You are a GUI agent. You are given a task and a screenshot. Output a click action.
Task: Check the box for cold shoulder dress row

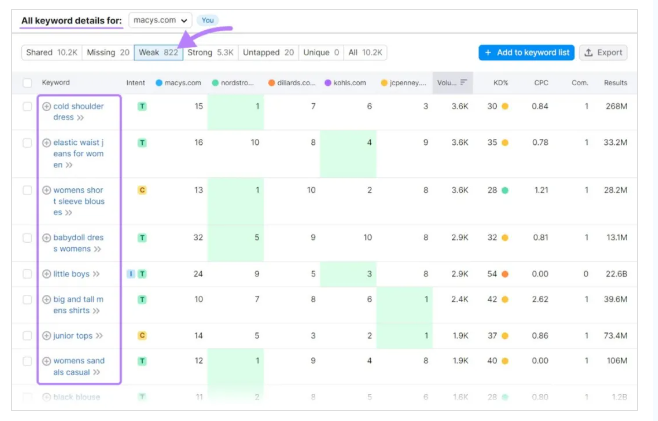[27, 107]
